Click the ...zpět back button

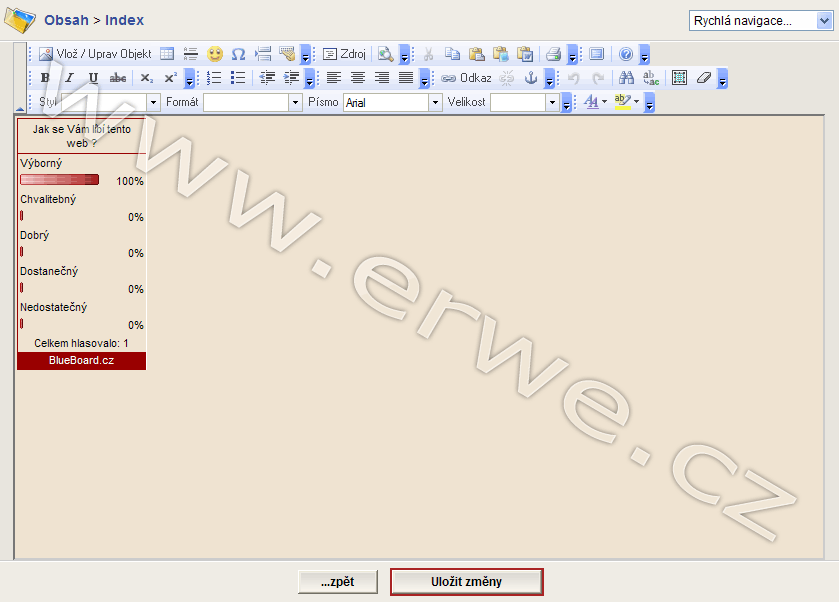point(338,582)
